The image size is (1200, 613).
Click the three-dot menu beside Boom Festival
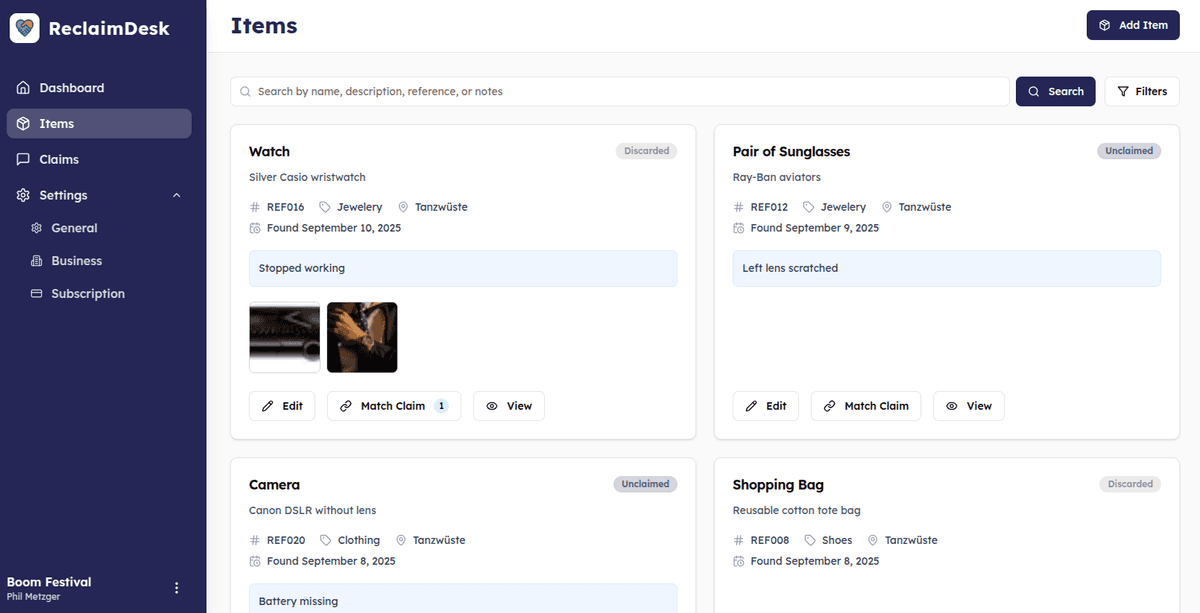coord(177,588)
